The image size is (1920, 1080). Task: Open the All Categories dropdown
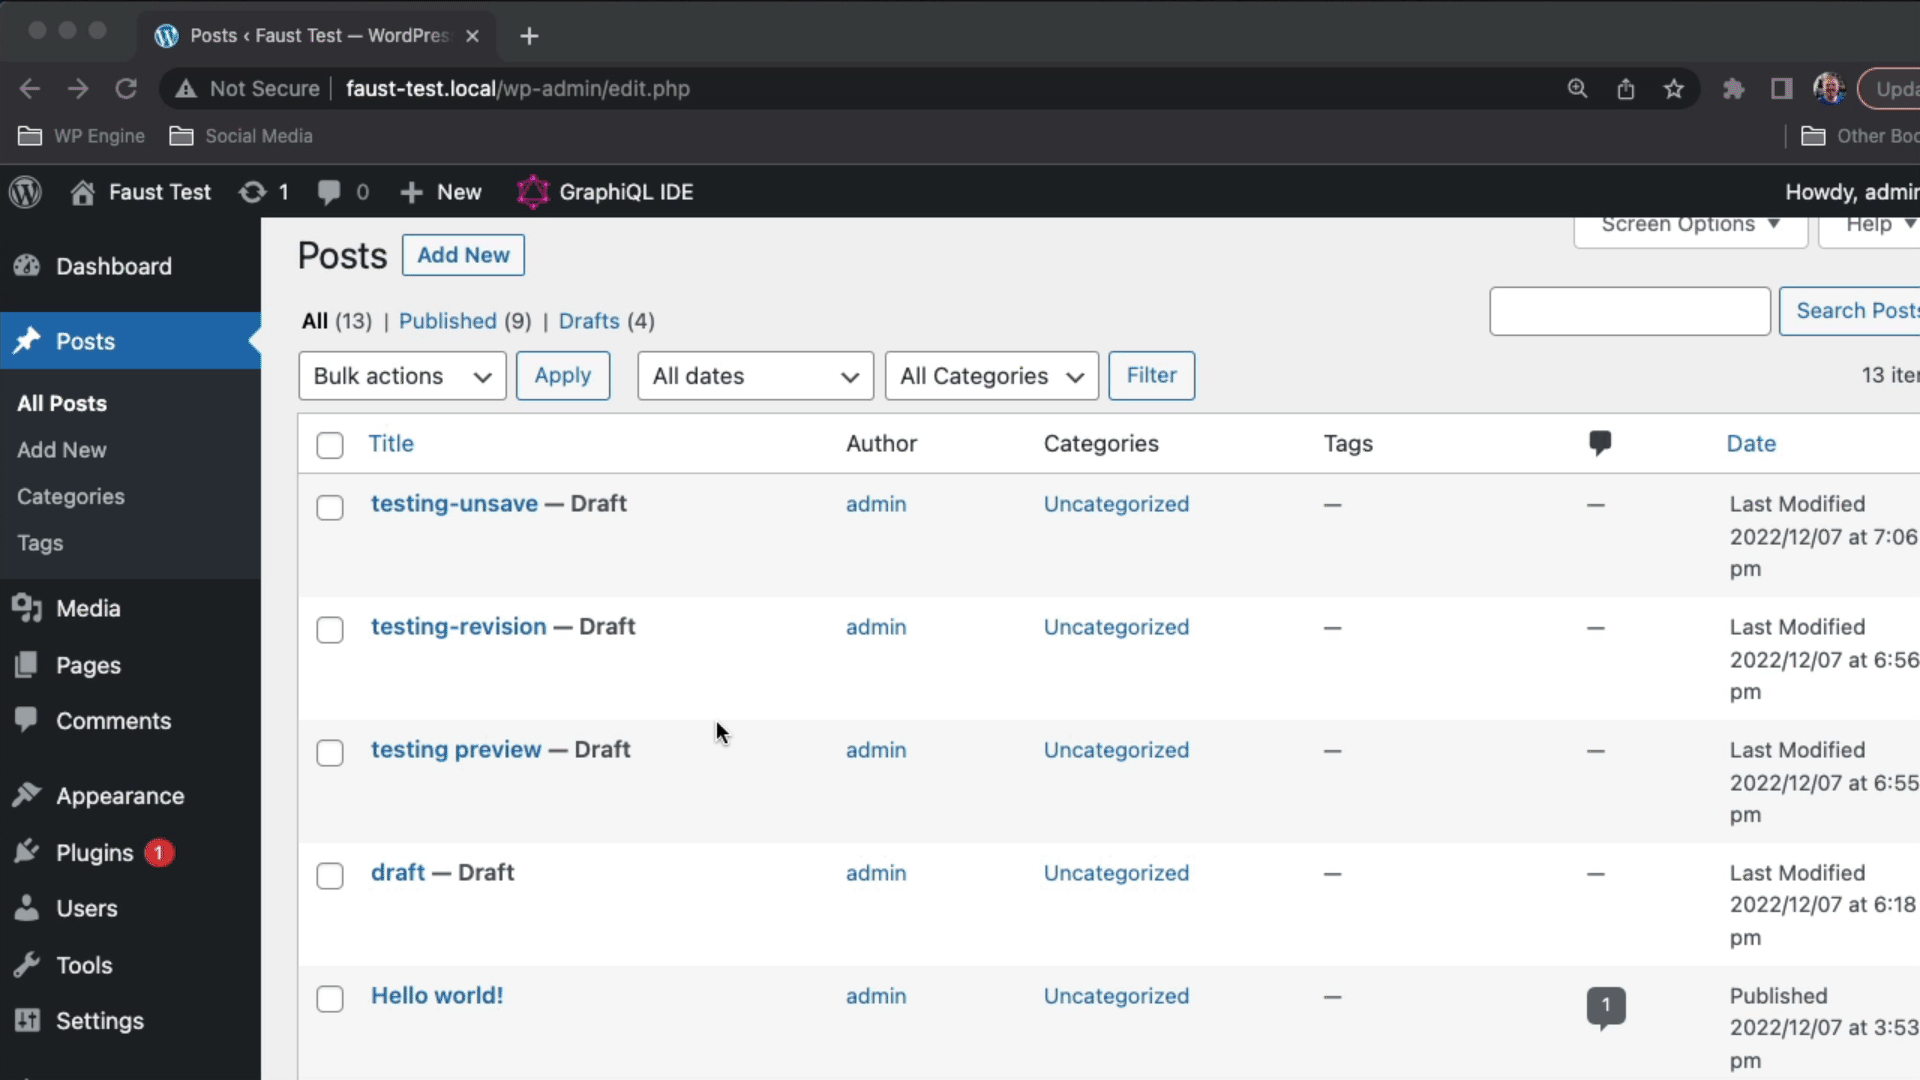pos(991,376)
